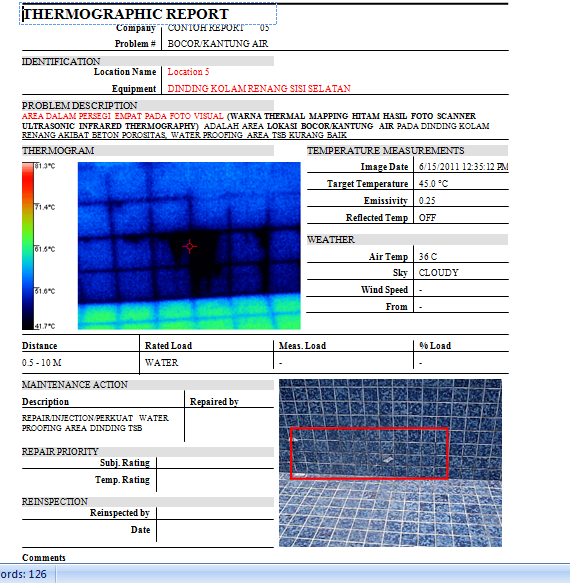Click 'REPAIR/INJECTION/PERKUAT WATER PROOFING' description text
This screenshot has width=570, height=583.
(95, 423)
